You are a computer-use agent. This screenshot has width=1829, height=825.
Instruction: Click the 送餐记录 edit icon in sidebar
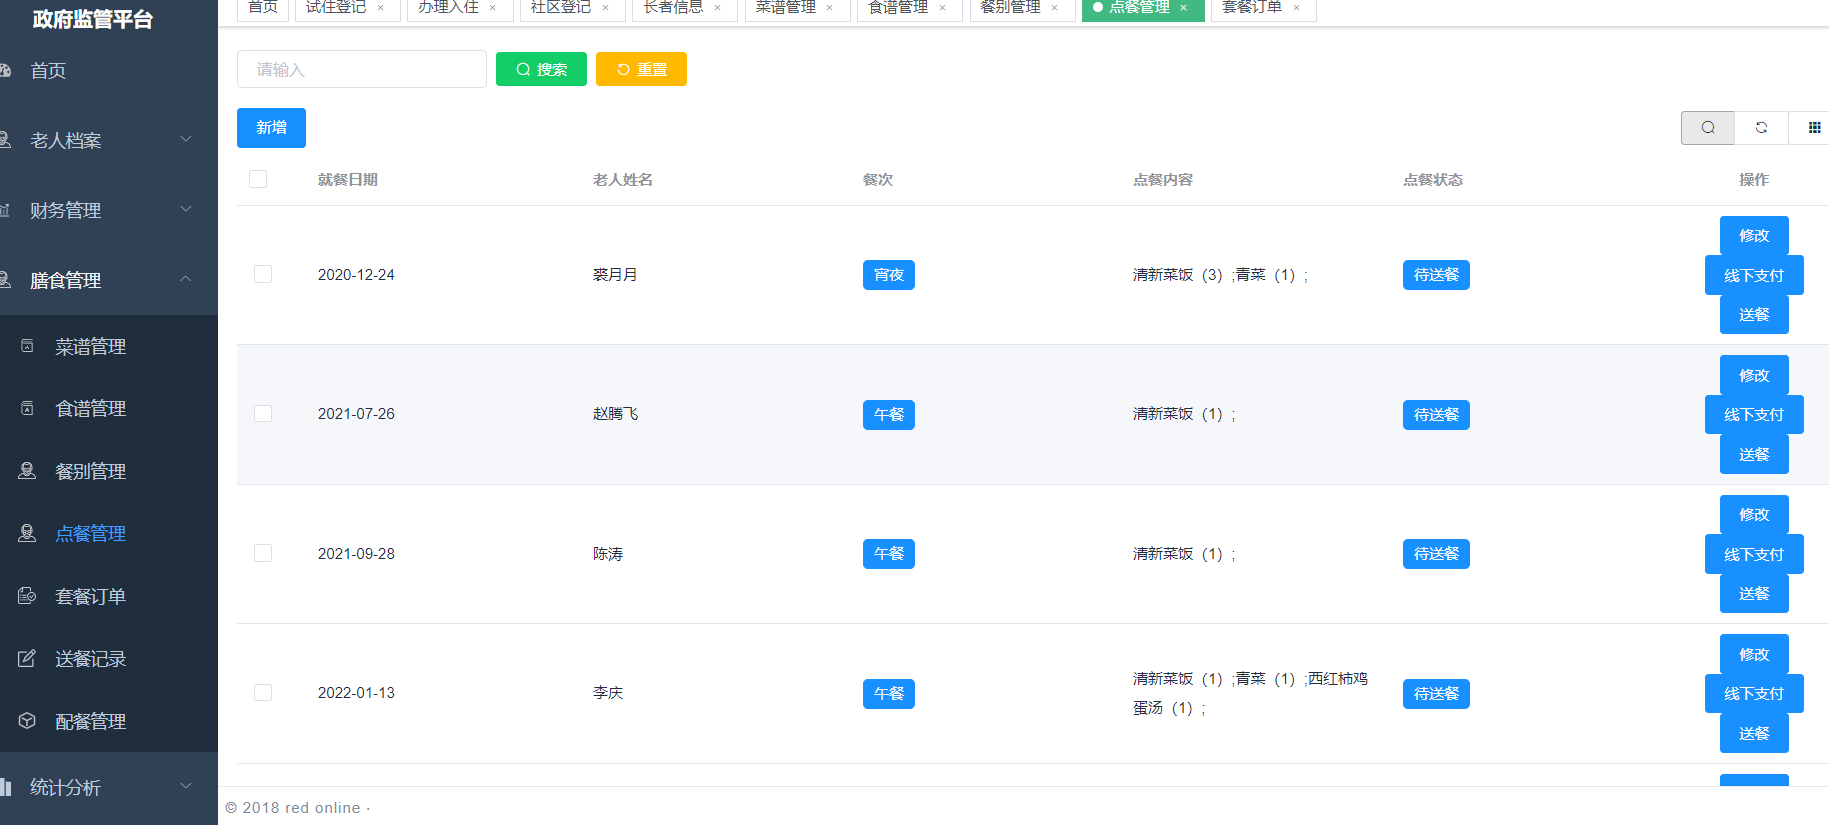tap(27, 659)
